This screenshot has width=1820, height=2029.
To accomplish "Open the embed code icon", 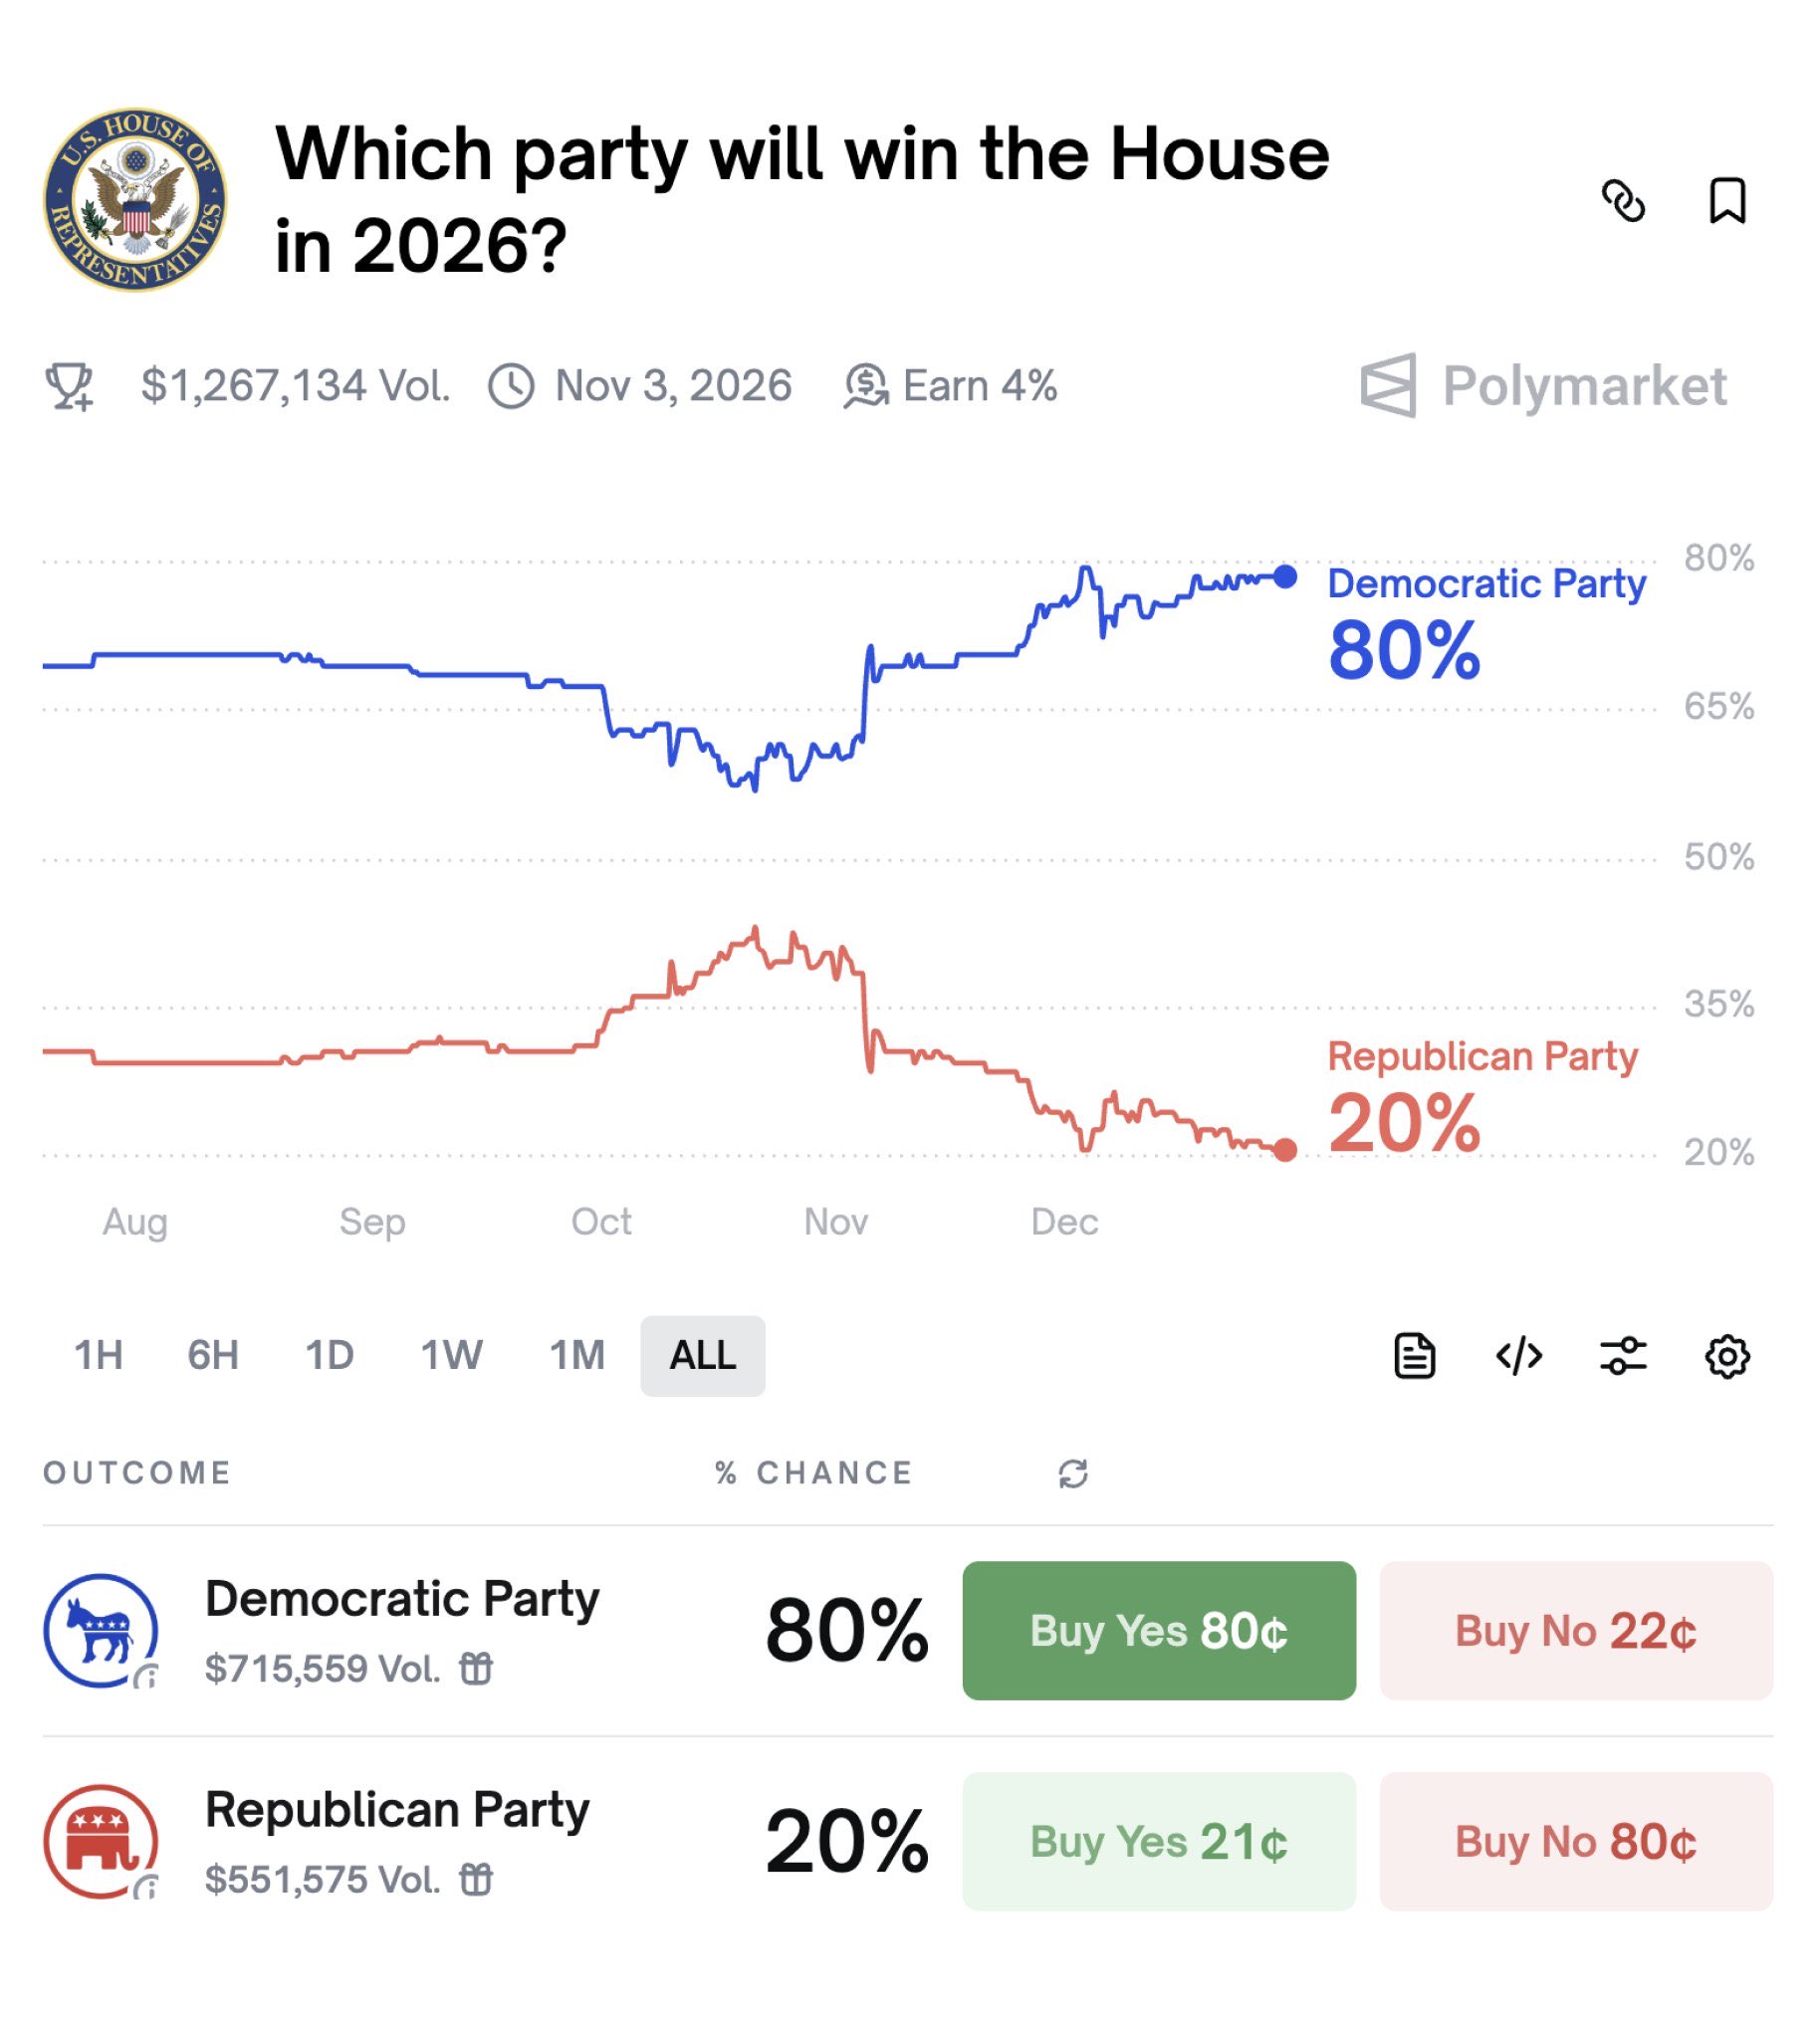I will pyautogui.click(x=1518, y=1356).
